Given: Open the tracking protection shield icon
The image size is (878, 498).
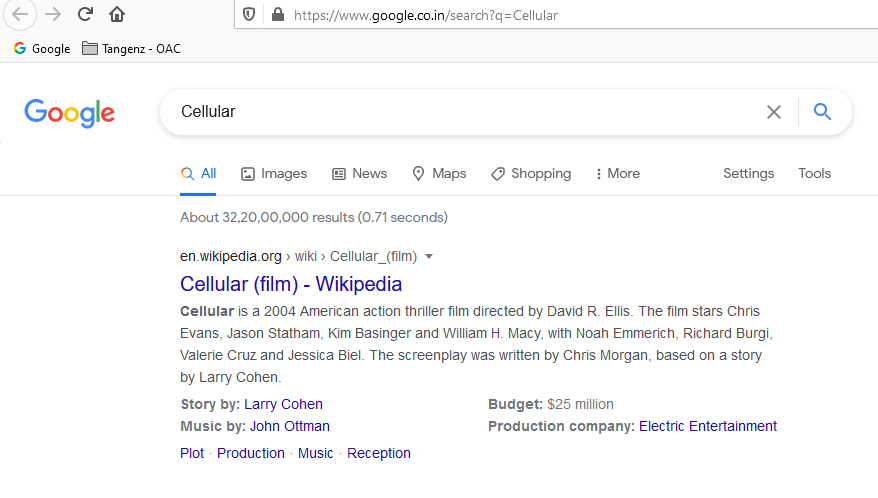Looking at the screenshot, I should (249, 15).
